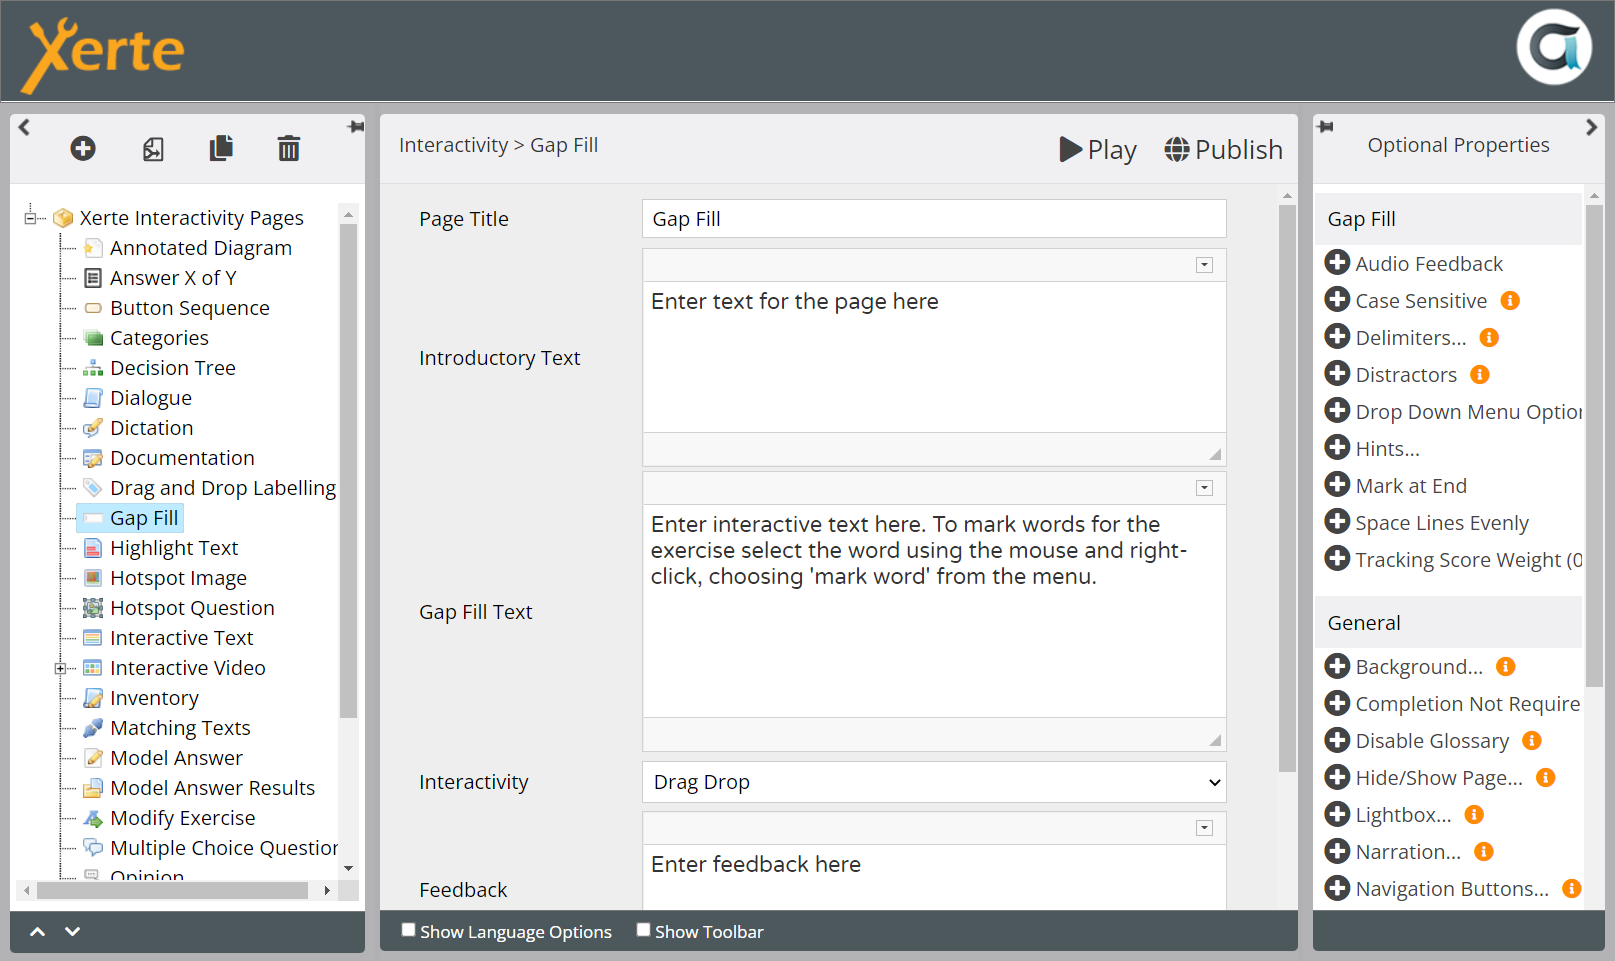The width and height of the screenshot is (1615, 961).
Task: Enable Show Language Options checkbox
Action: pyautogui.click(x=408, y=930)
